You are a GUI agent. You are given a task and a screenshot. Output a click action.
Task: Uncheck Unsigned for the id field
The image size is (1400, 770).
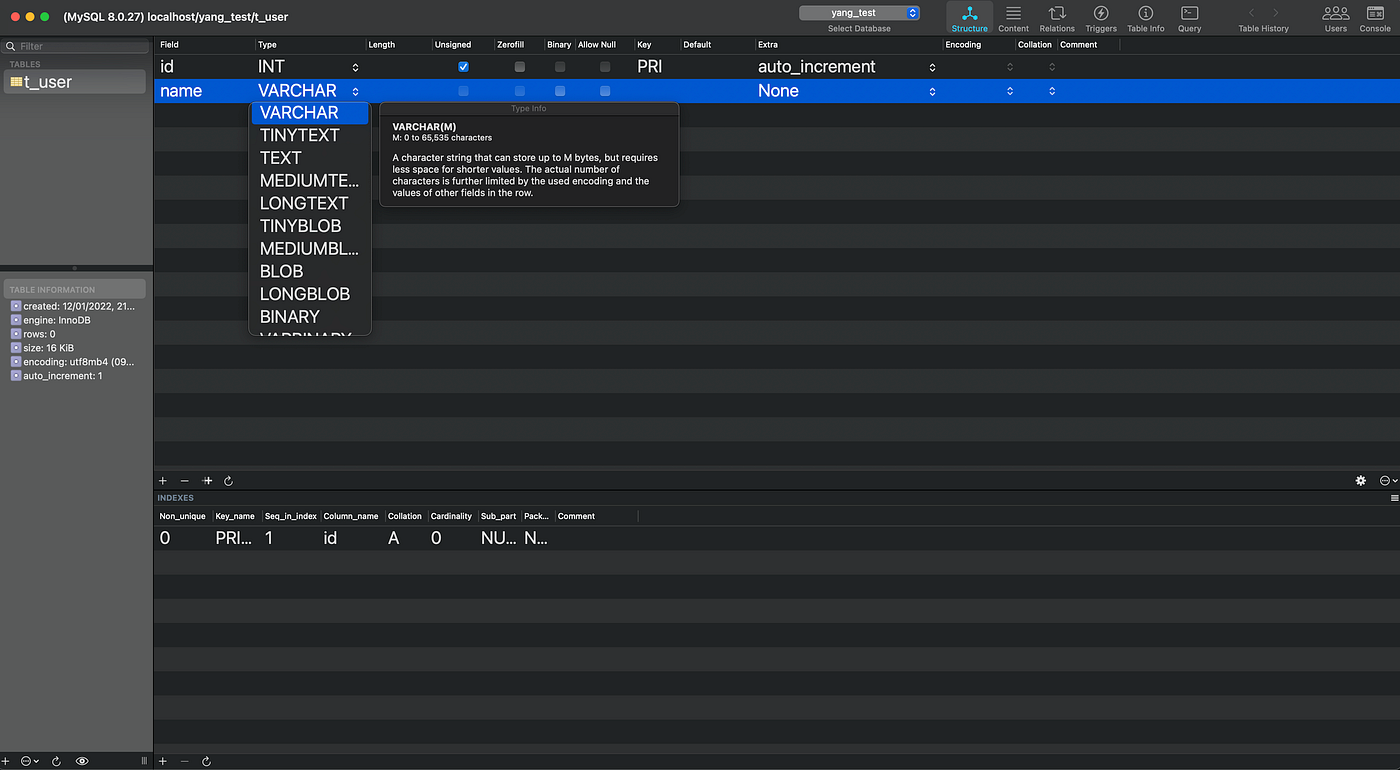coord(463,66)
